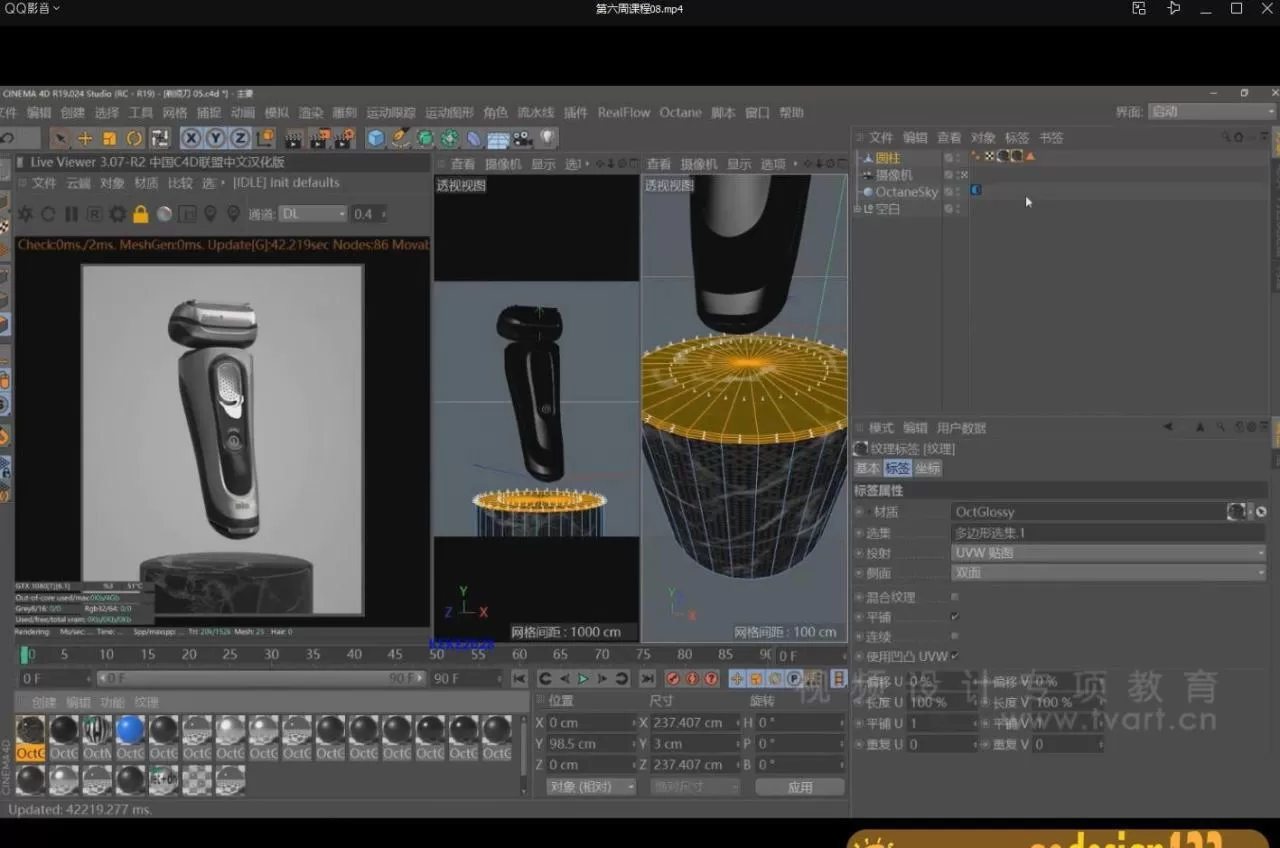Screen dimensions: 1280x848
Task: Click the RealFlow menu entry
Action: click(x=623, y=112)
